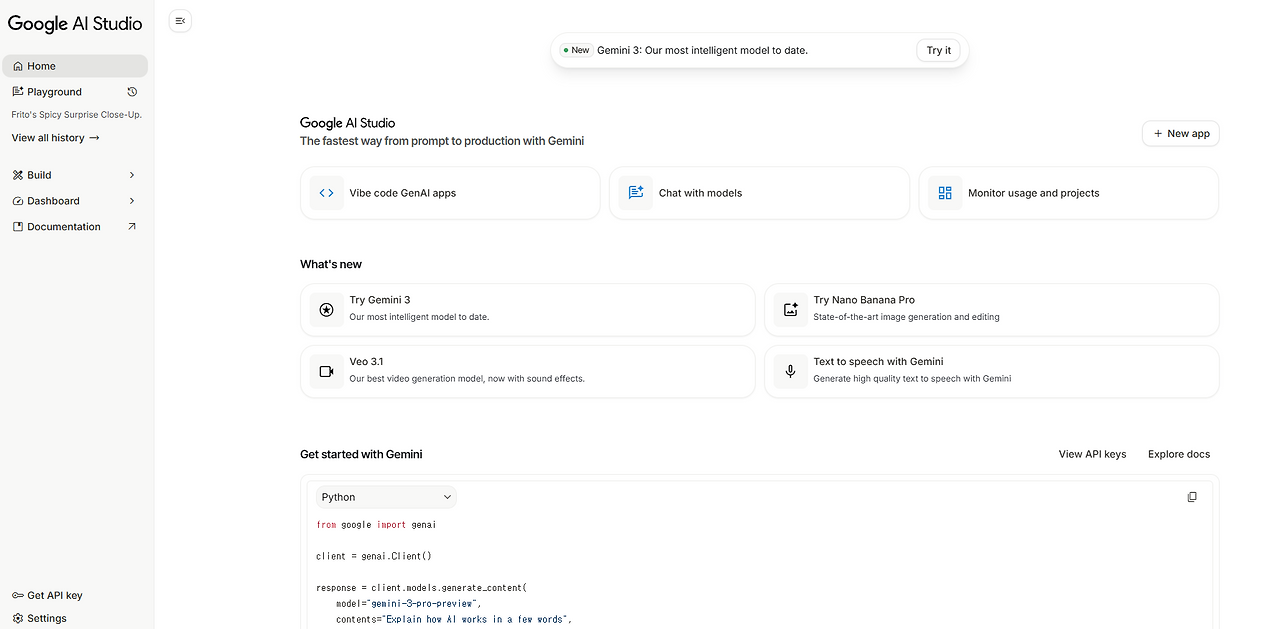
Task: Open Playground from the sidebar
Action: pos(54,92)
